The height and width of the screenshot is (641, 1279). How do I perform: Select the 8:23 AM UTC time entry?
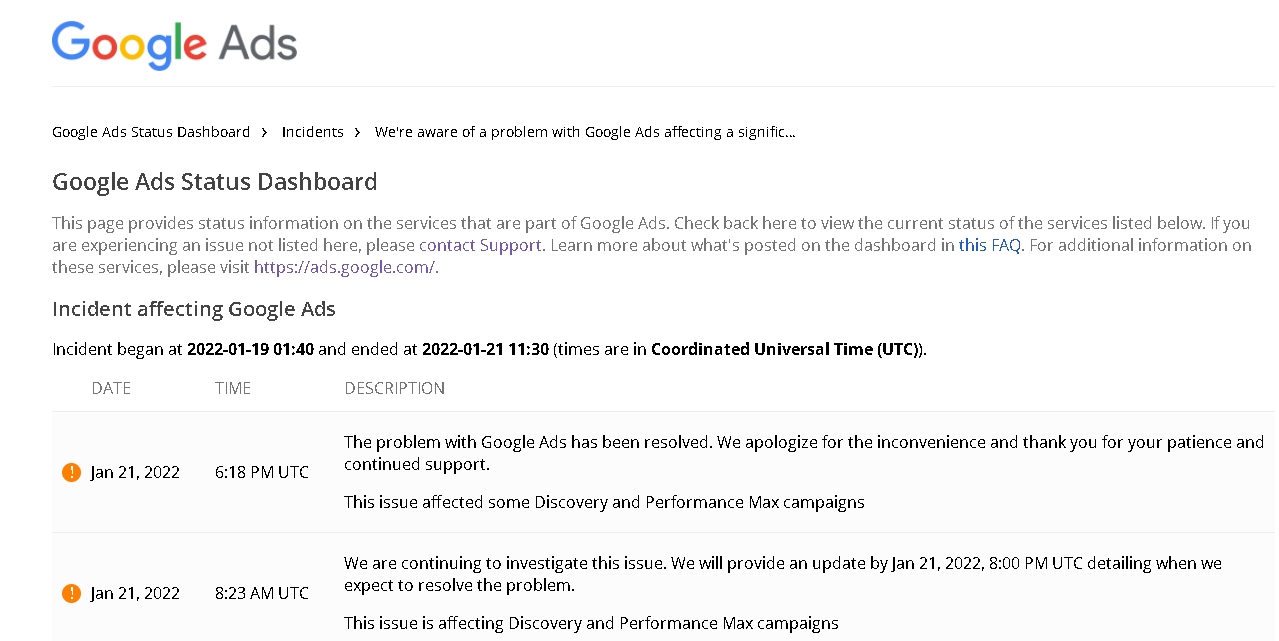tap(262, 593)
